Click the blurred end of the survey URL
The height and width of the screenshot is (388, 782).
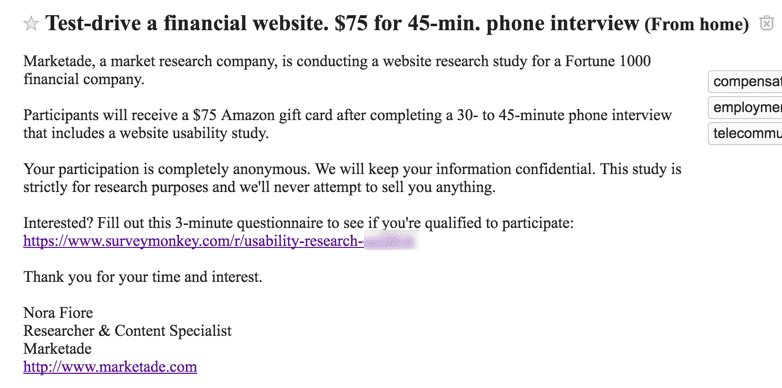coord(391,241)
